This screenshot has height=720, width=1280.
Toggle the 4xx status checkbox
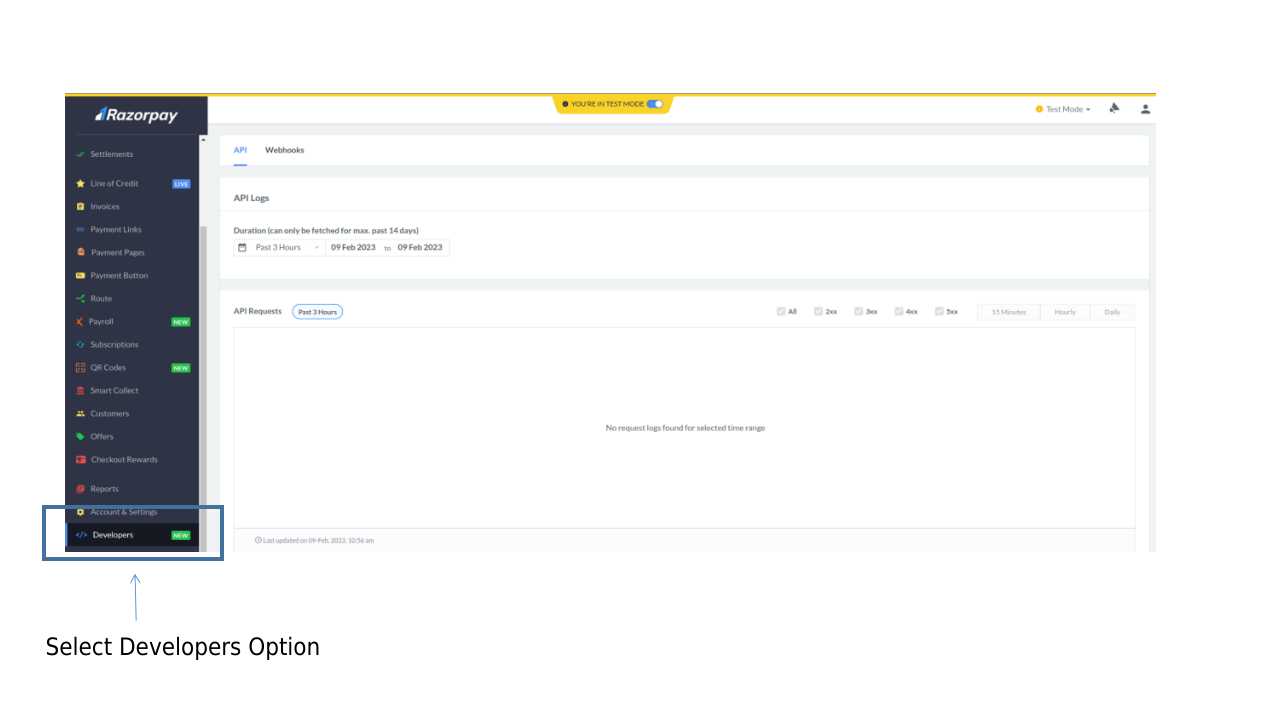(x=899, y=311)
